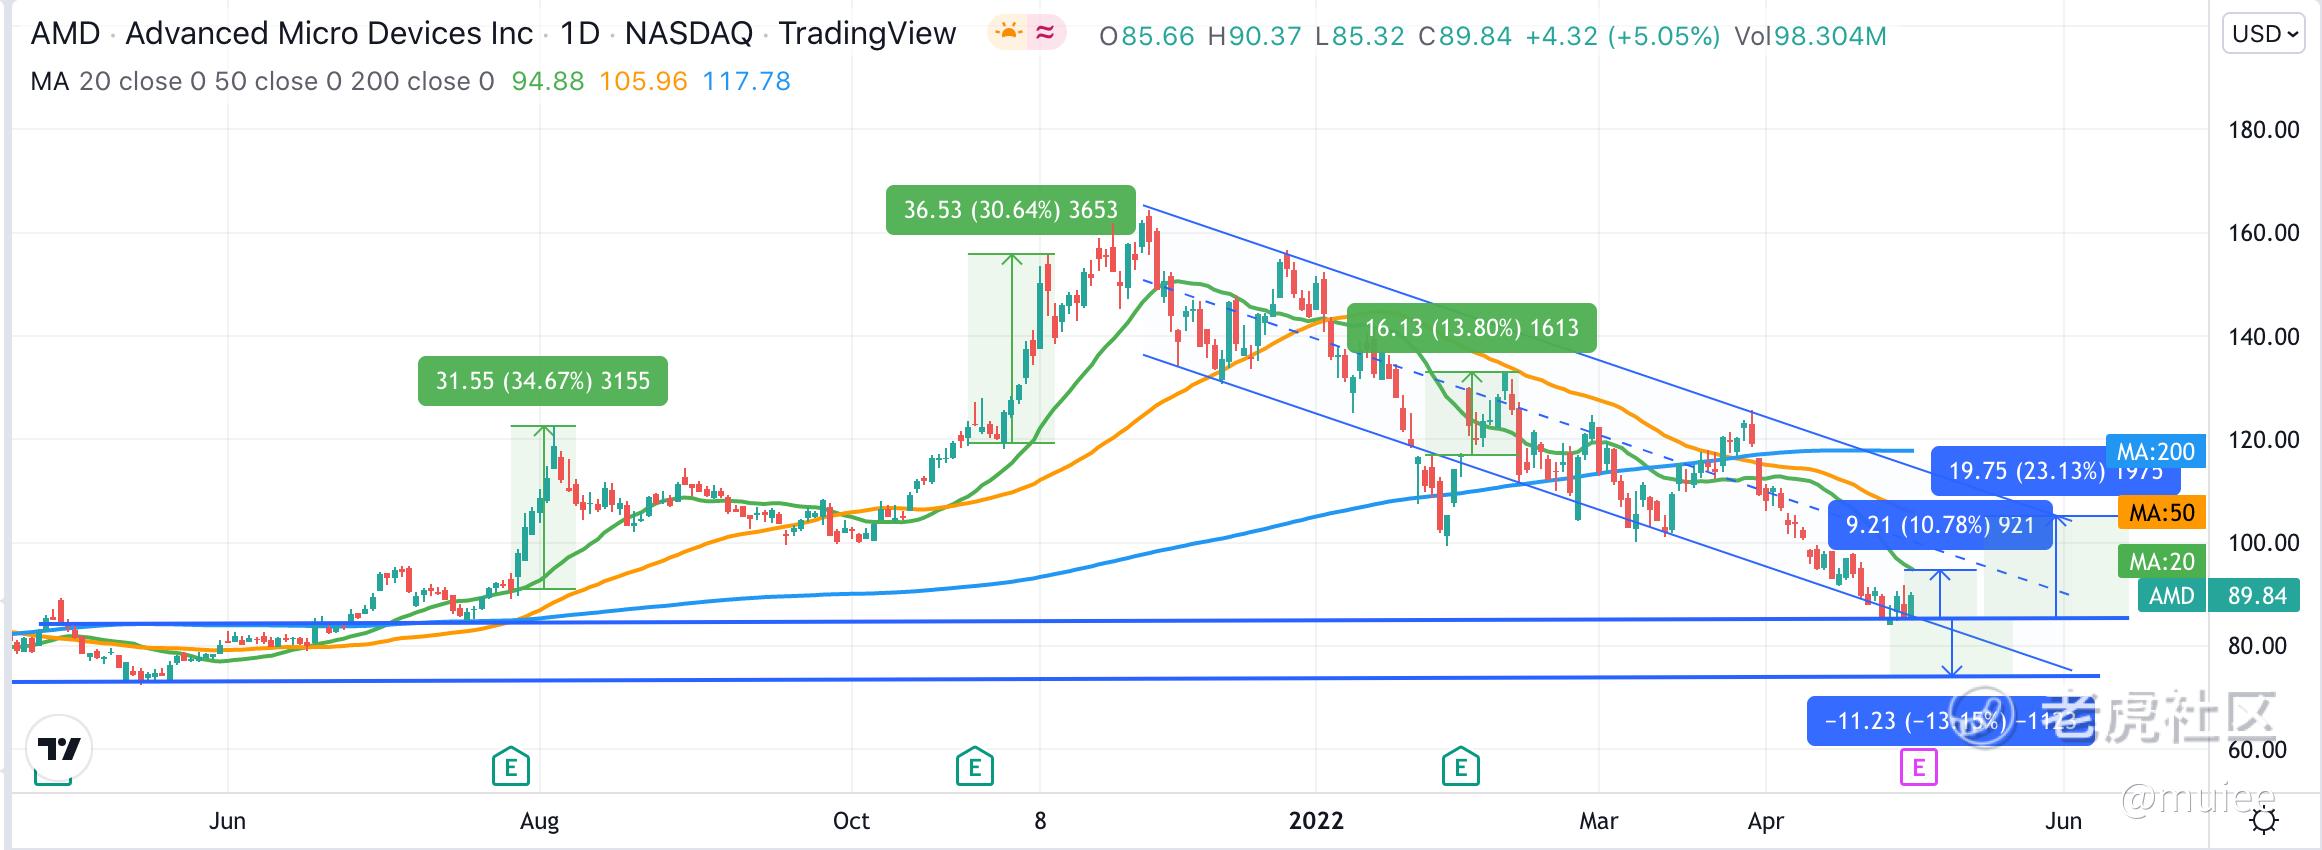
Task: Select the −11.23 (−13.15%) measurement label
Action: pyautogui.click(x=1950, y=721)
